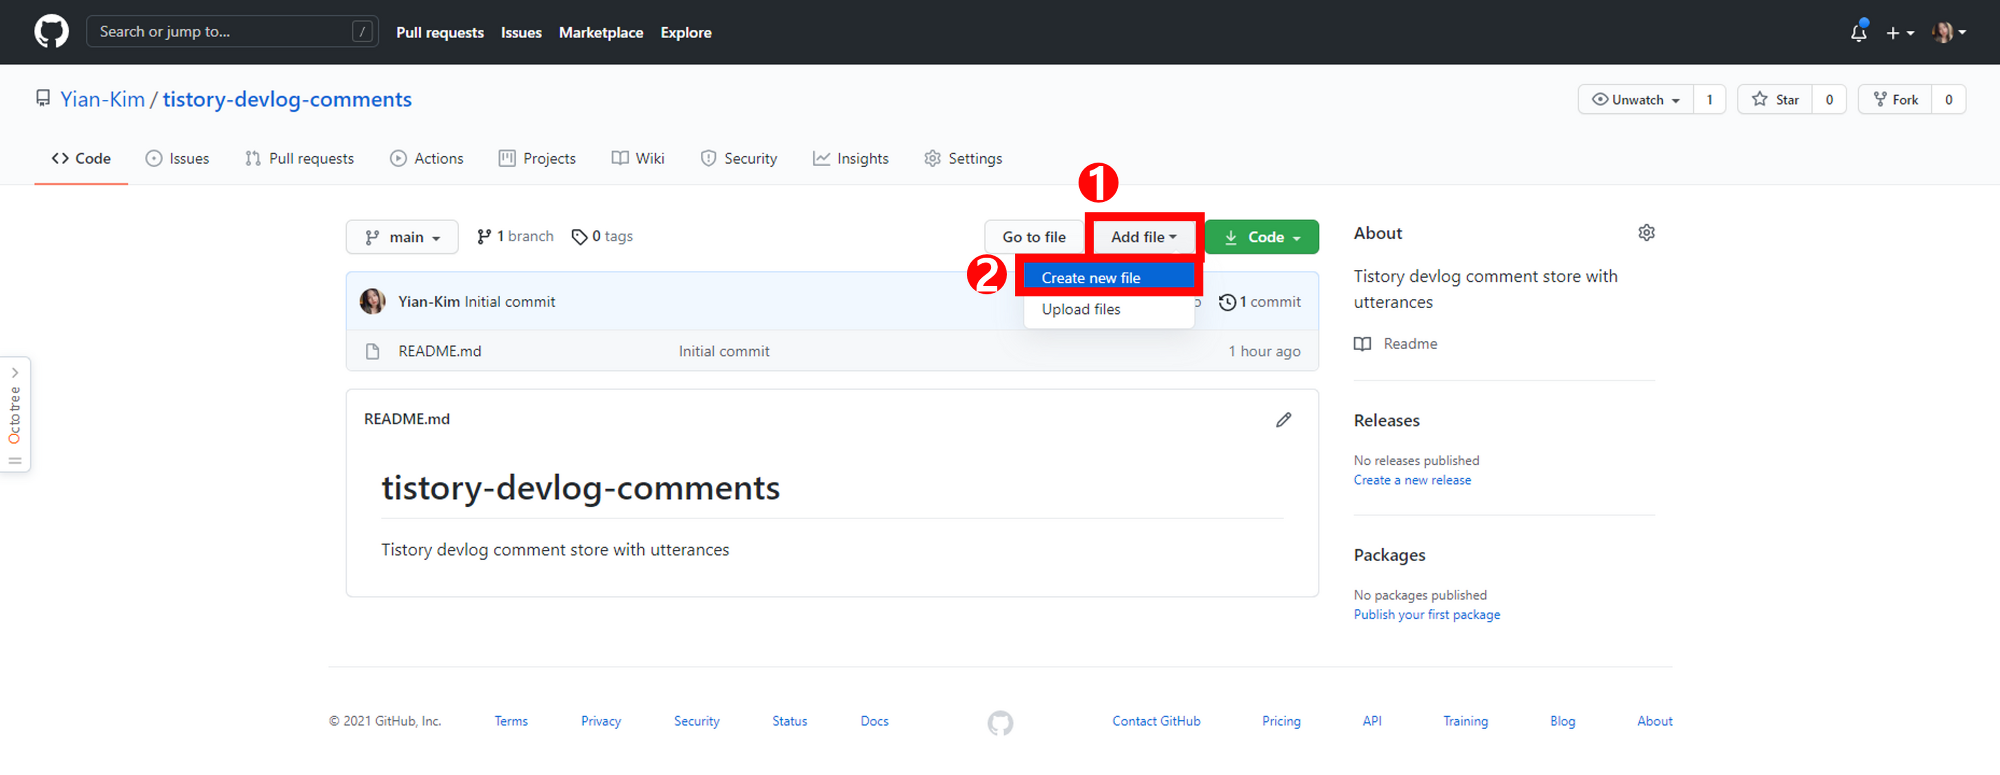This screenshot has height=775, width=2000.
Task: Open the latest Initial commit message
Action: click(510, 301)
